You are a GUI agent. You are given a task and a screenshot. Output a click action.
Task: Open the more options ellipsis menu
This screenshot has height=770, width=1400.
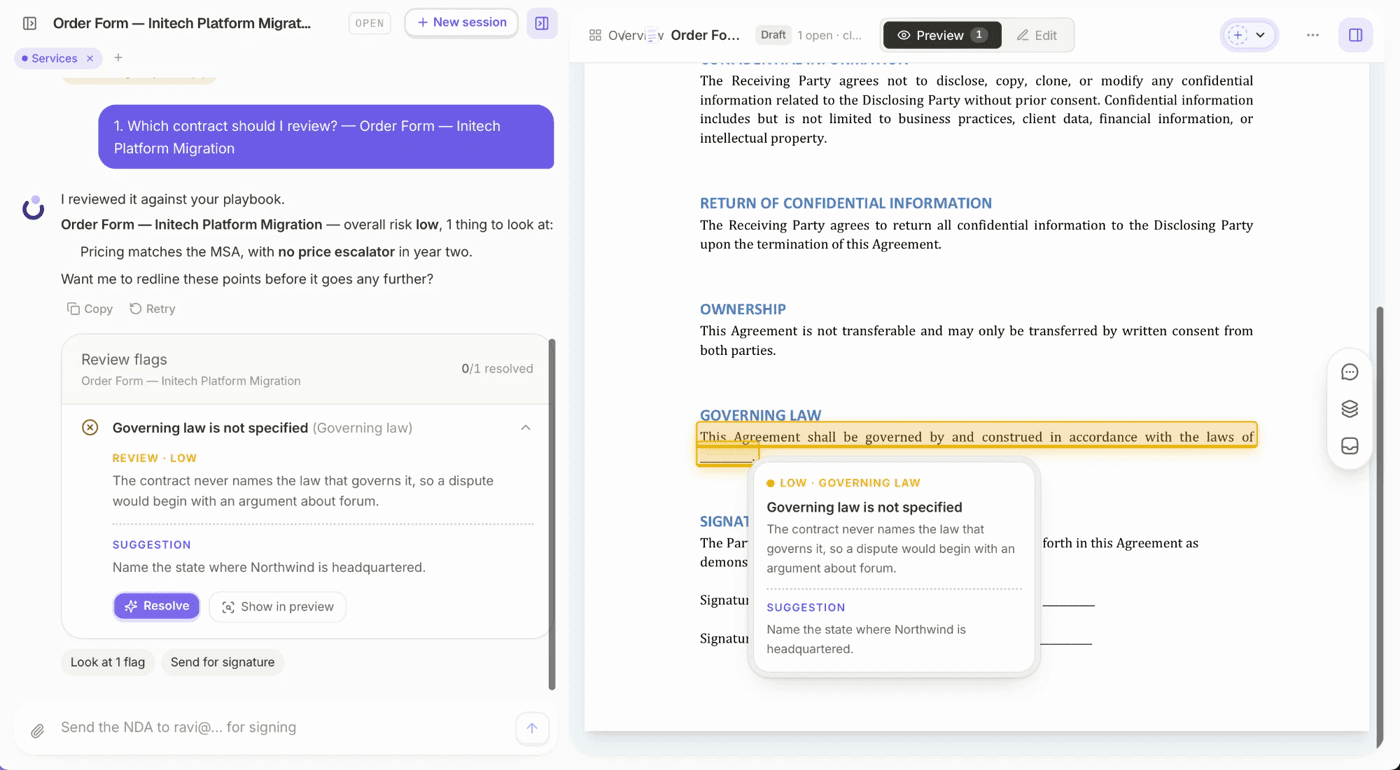(1313, 35)
